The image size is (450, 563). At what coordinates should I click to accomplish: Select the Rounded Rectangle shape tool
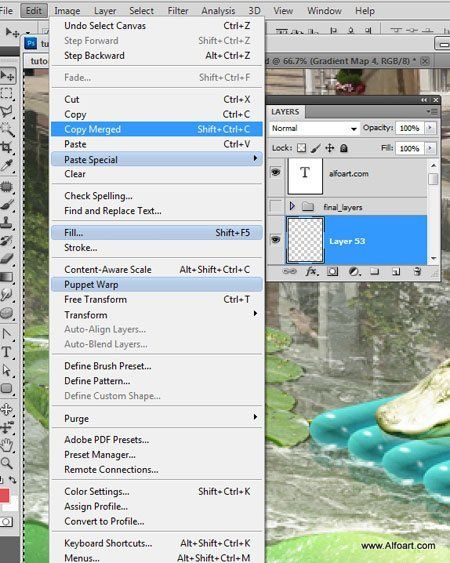(6, 388)
